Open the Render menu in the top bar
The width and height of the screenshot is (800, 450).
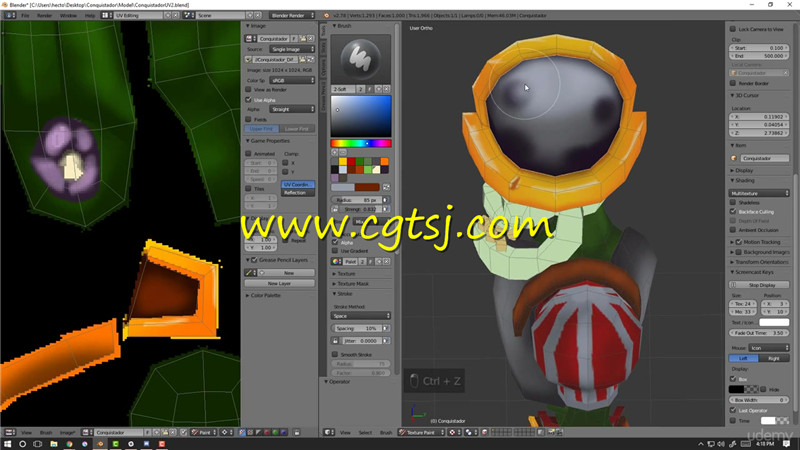(44, 15)
